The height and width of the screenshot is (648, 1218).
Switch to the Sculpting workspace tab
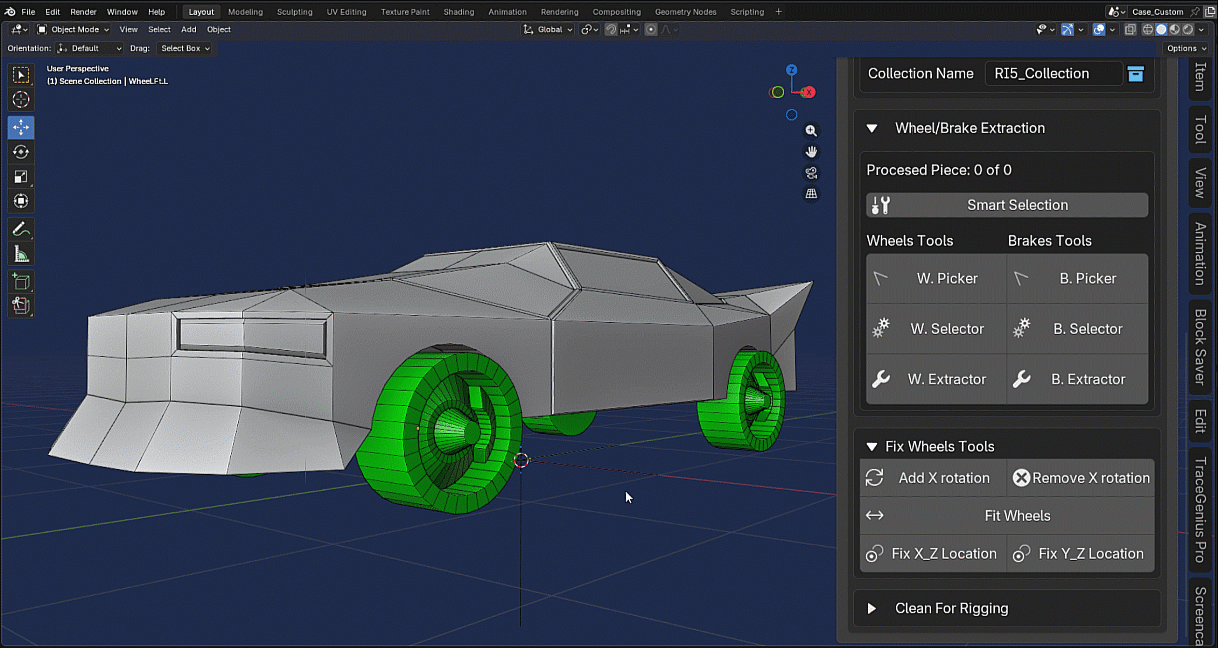click(294, 12)
